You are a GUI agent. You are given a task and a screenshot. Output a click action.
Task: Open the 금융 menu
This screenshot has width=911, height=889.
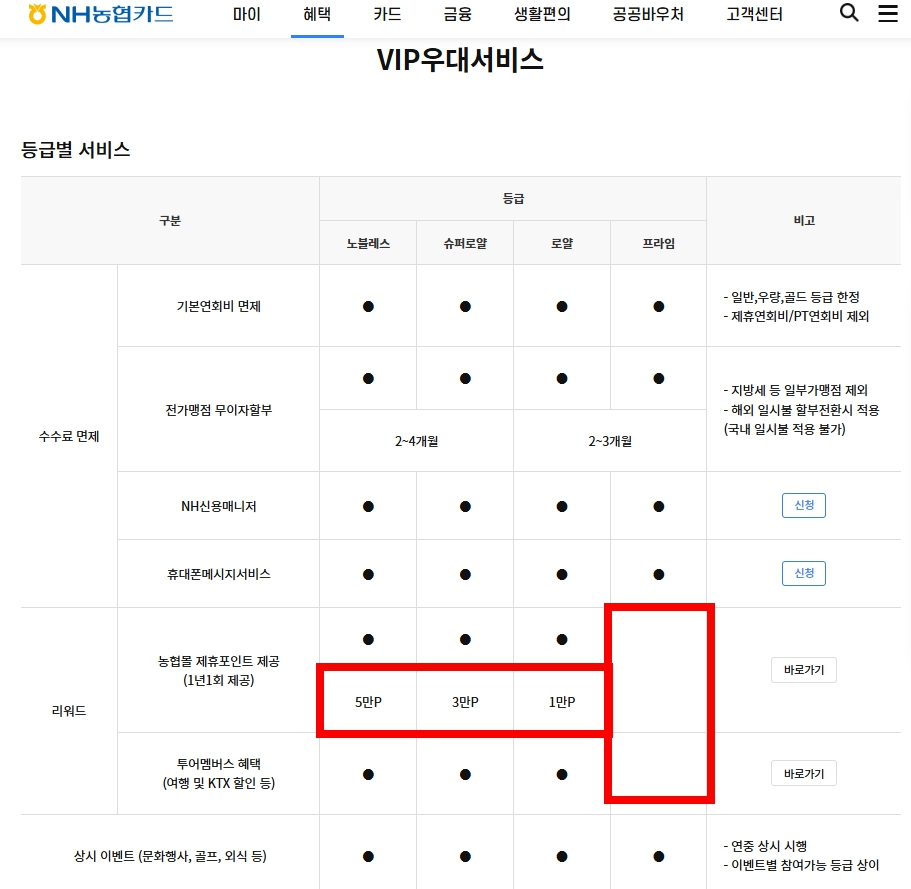pyautogui.click(x=458, y=14)
